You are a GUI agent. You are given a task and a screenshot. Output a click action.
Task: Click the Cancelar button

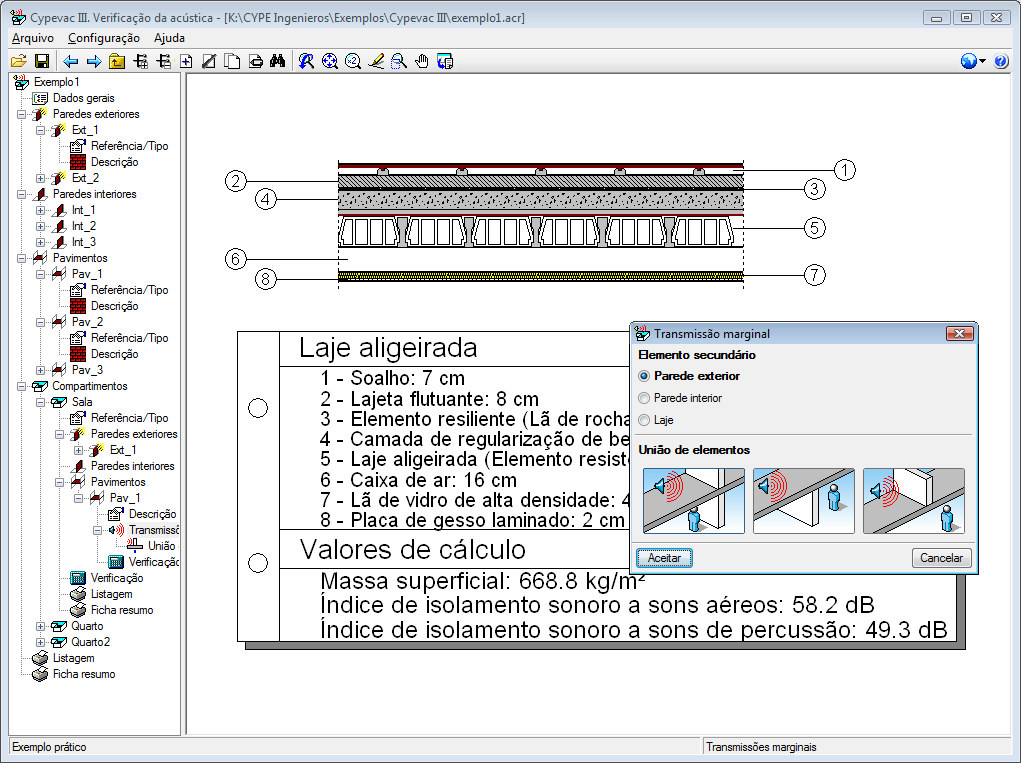(942, 558)
